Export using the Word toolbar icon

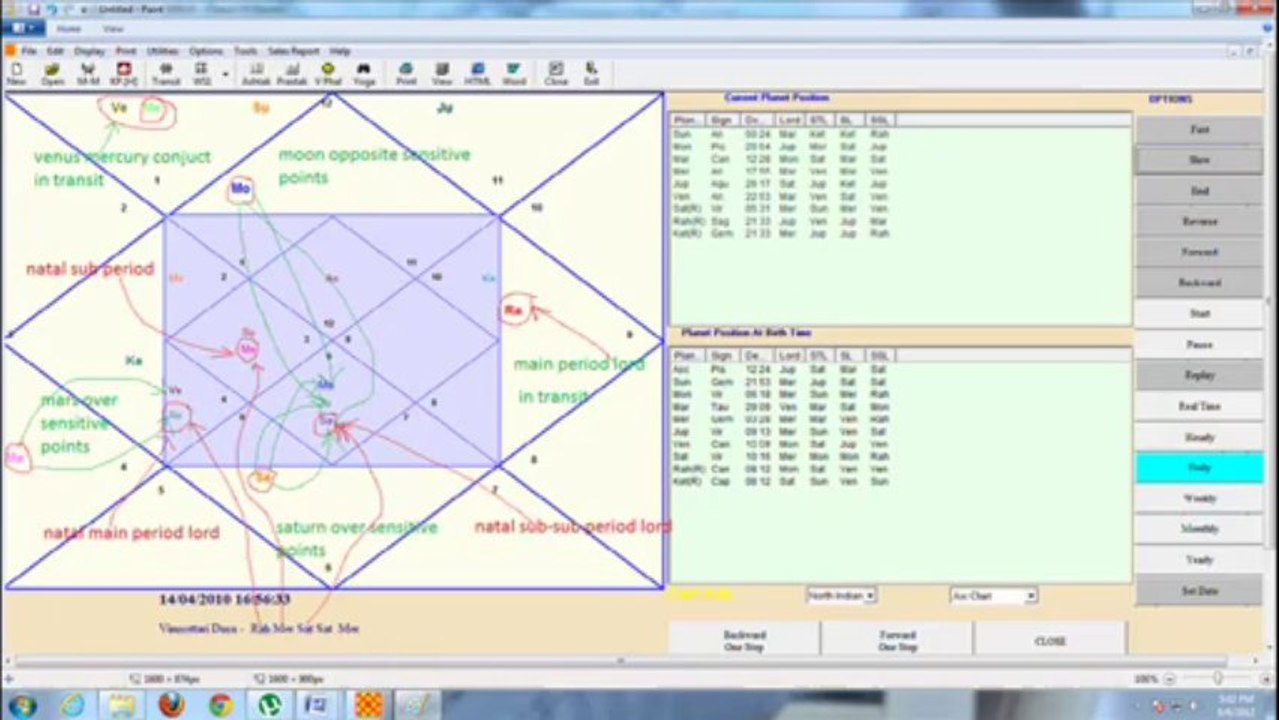tap(514, 74)
